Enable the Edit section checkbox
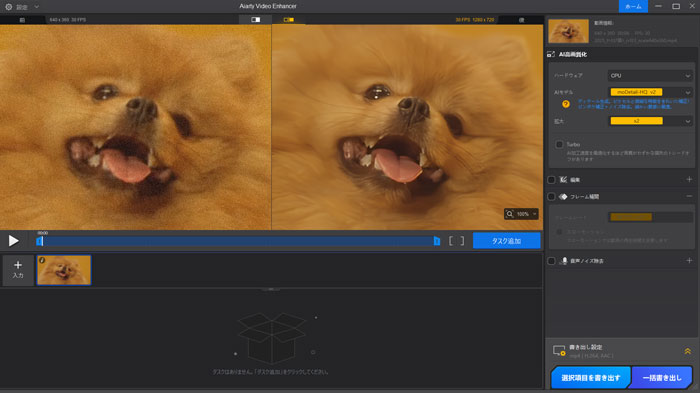This screenshot has height=393, width=700. [x=551, y=180]
